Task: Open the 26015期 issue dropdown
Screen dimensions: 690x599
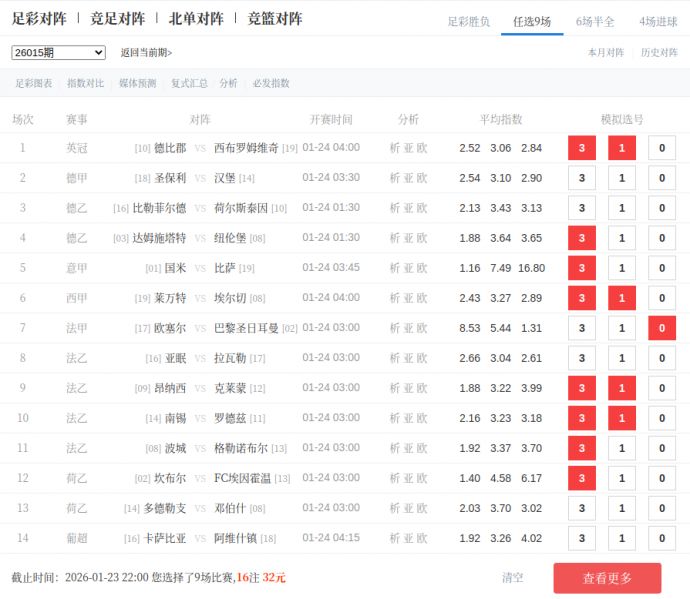Action: tap(58, 53)
